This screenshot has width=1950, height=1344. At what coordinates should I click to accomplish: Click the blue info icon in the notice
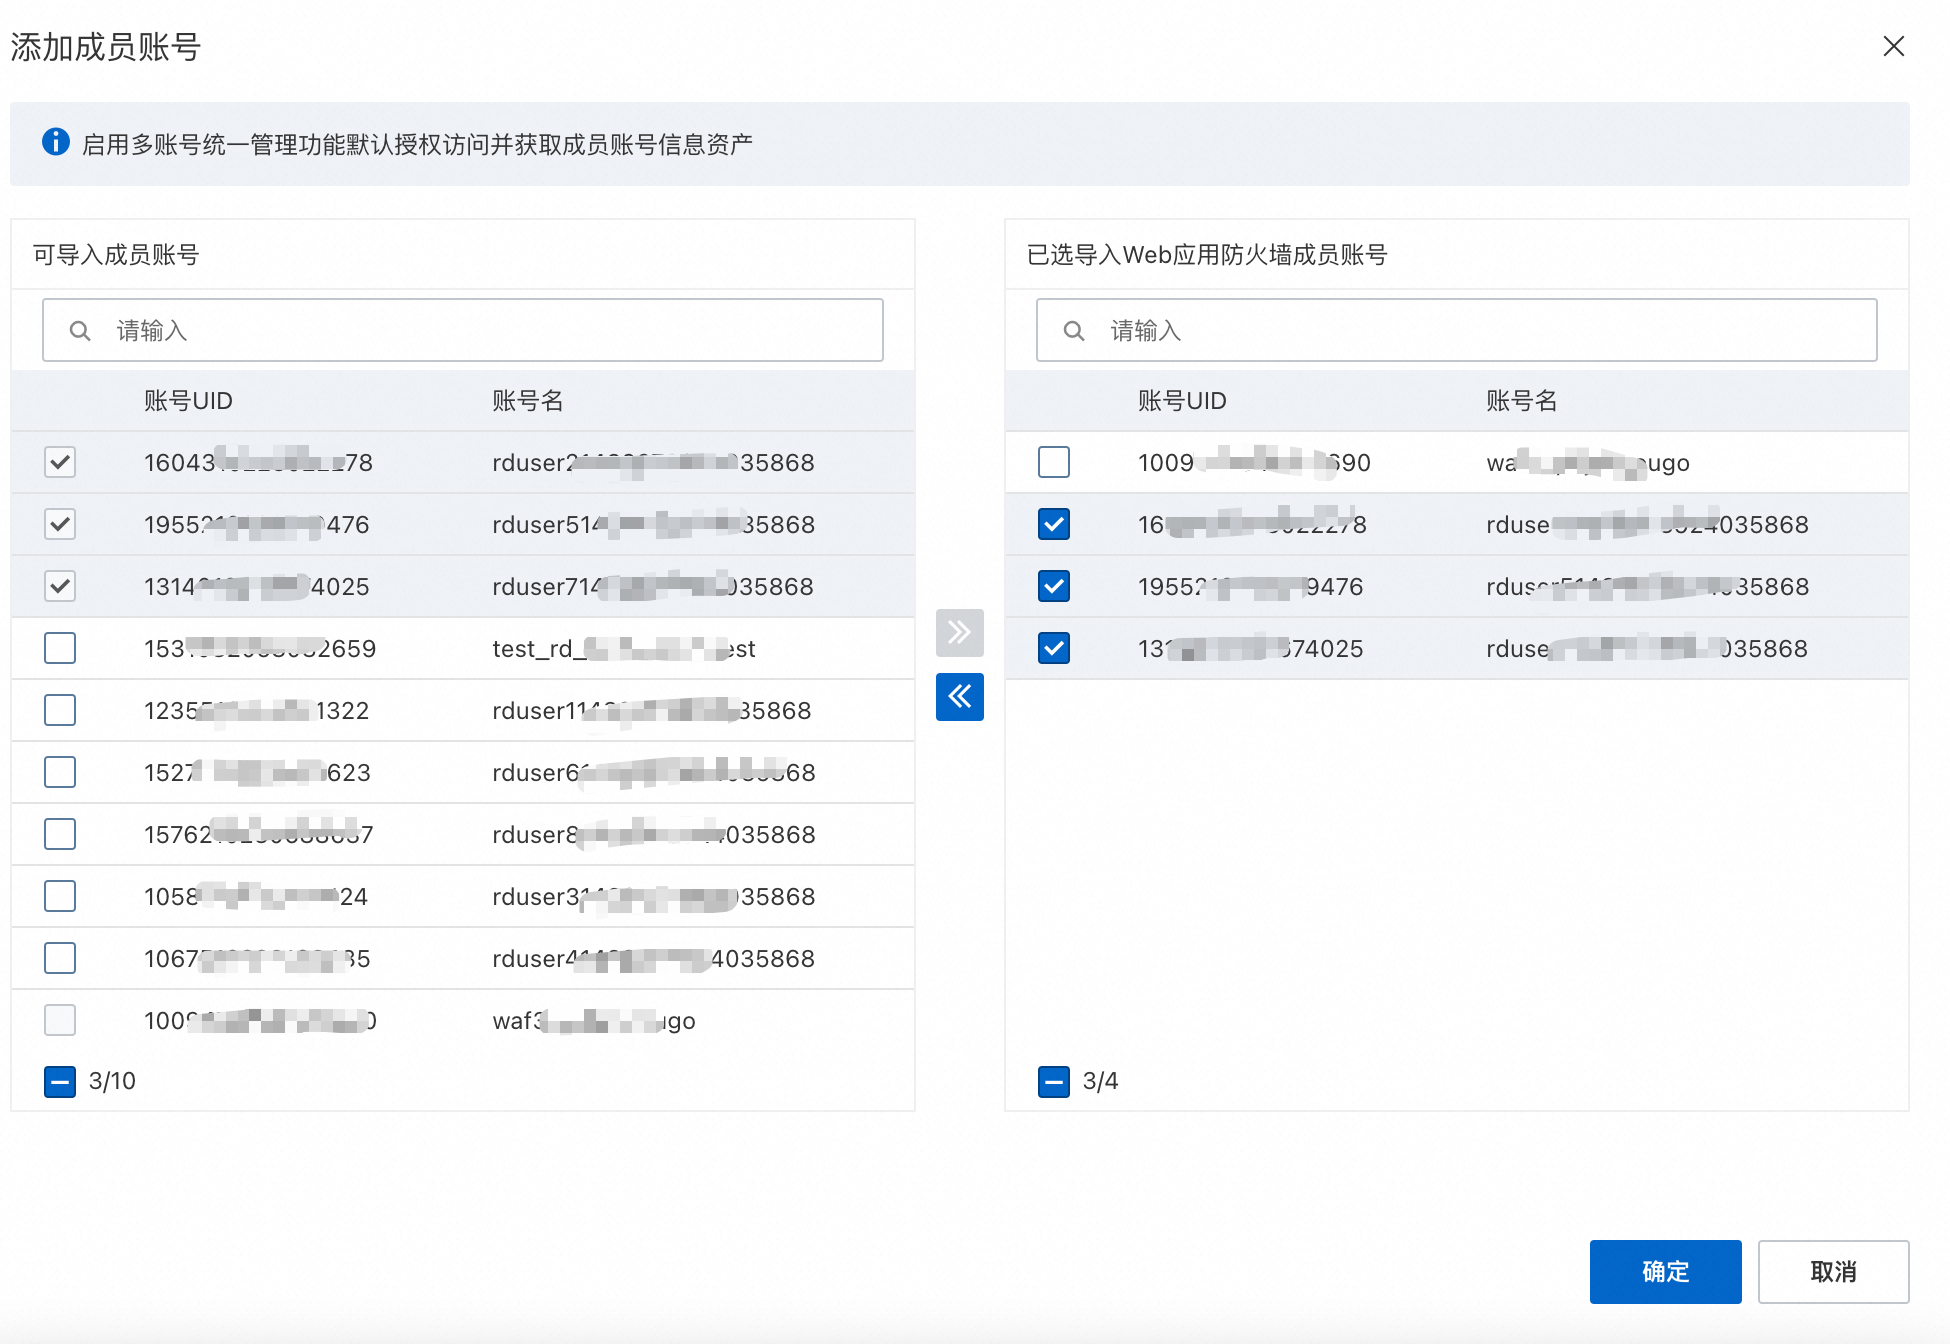[56, 142]
